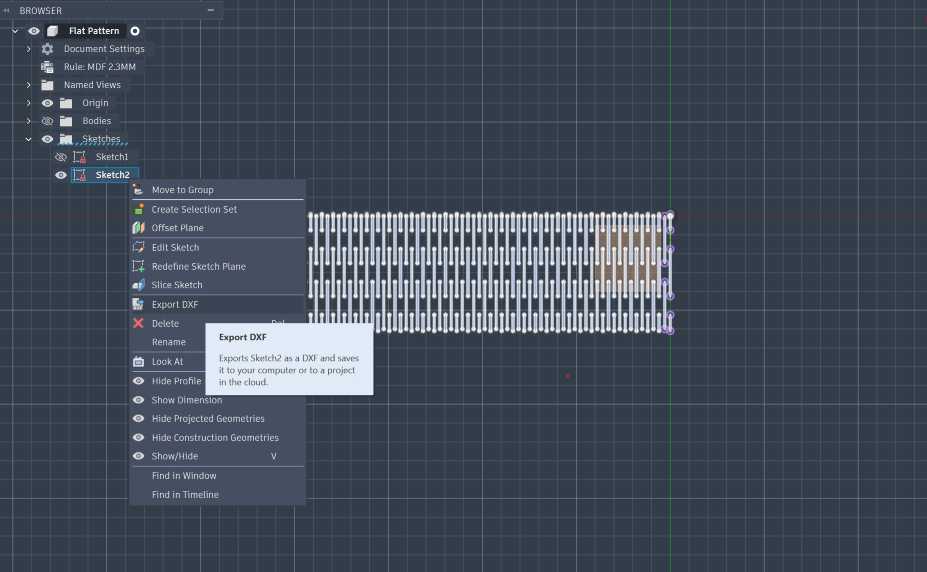Image resolution: width=927 pixels, height=572 pixels.
Task: Collapse the Browser panel with minus button
Action: pos(210,10)
